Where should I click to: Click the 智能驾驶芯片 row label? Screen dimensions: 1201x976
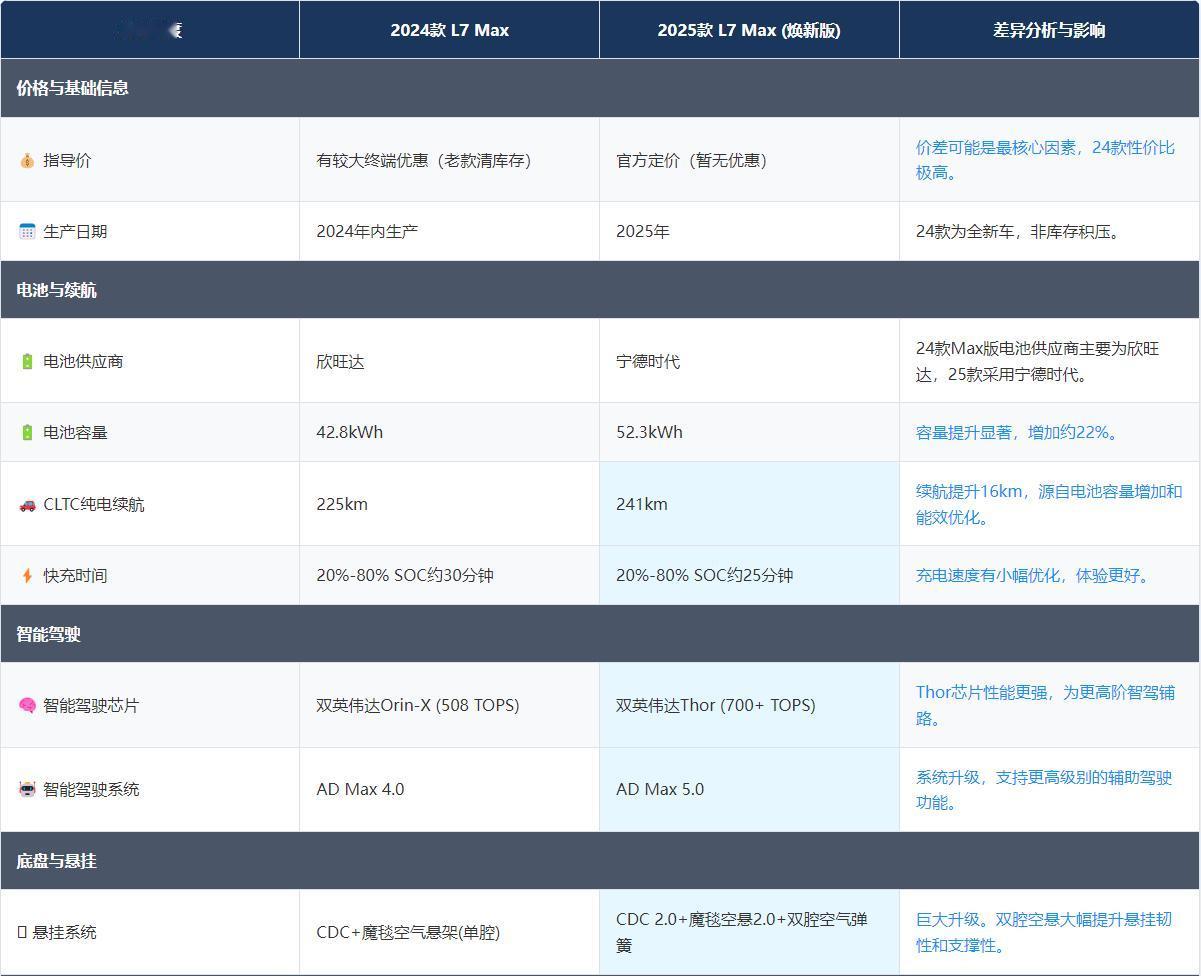point(91,705)
